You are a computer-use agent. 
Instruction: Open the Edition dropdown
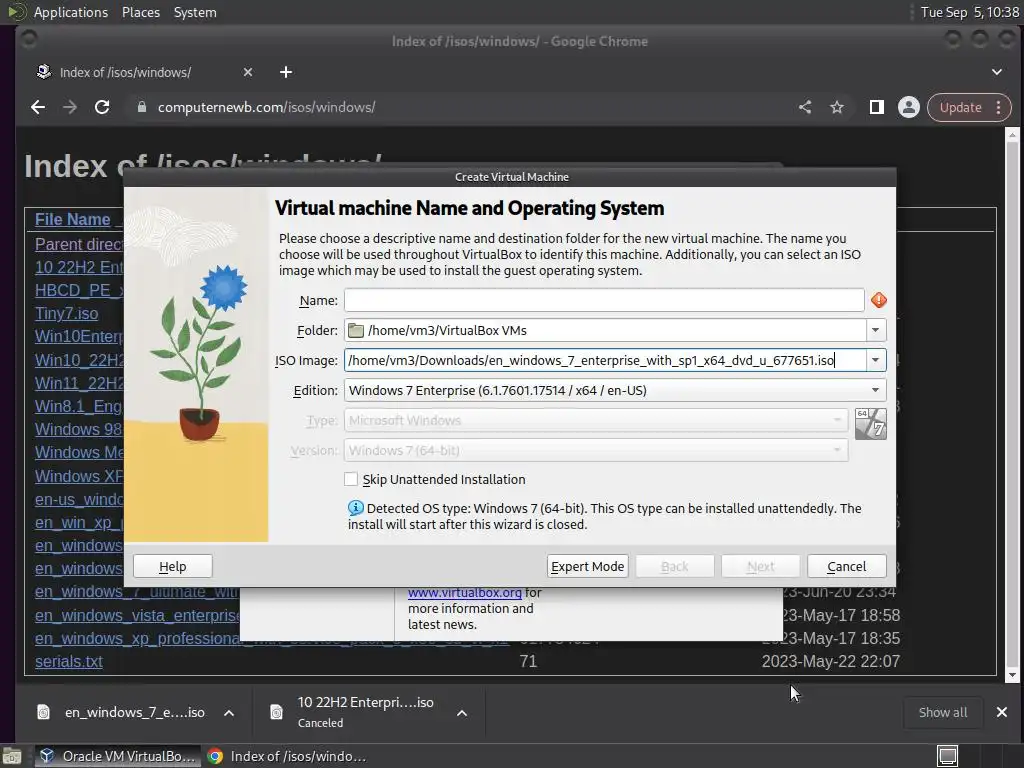[x=615, y=391]
